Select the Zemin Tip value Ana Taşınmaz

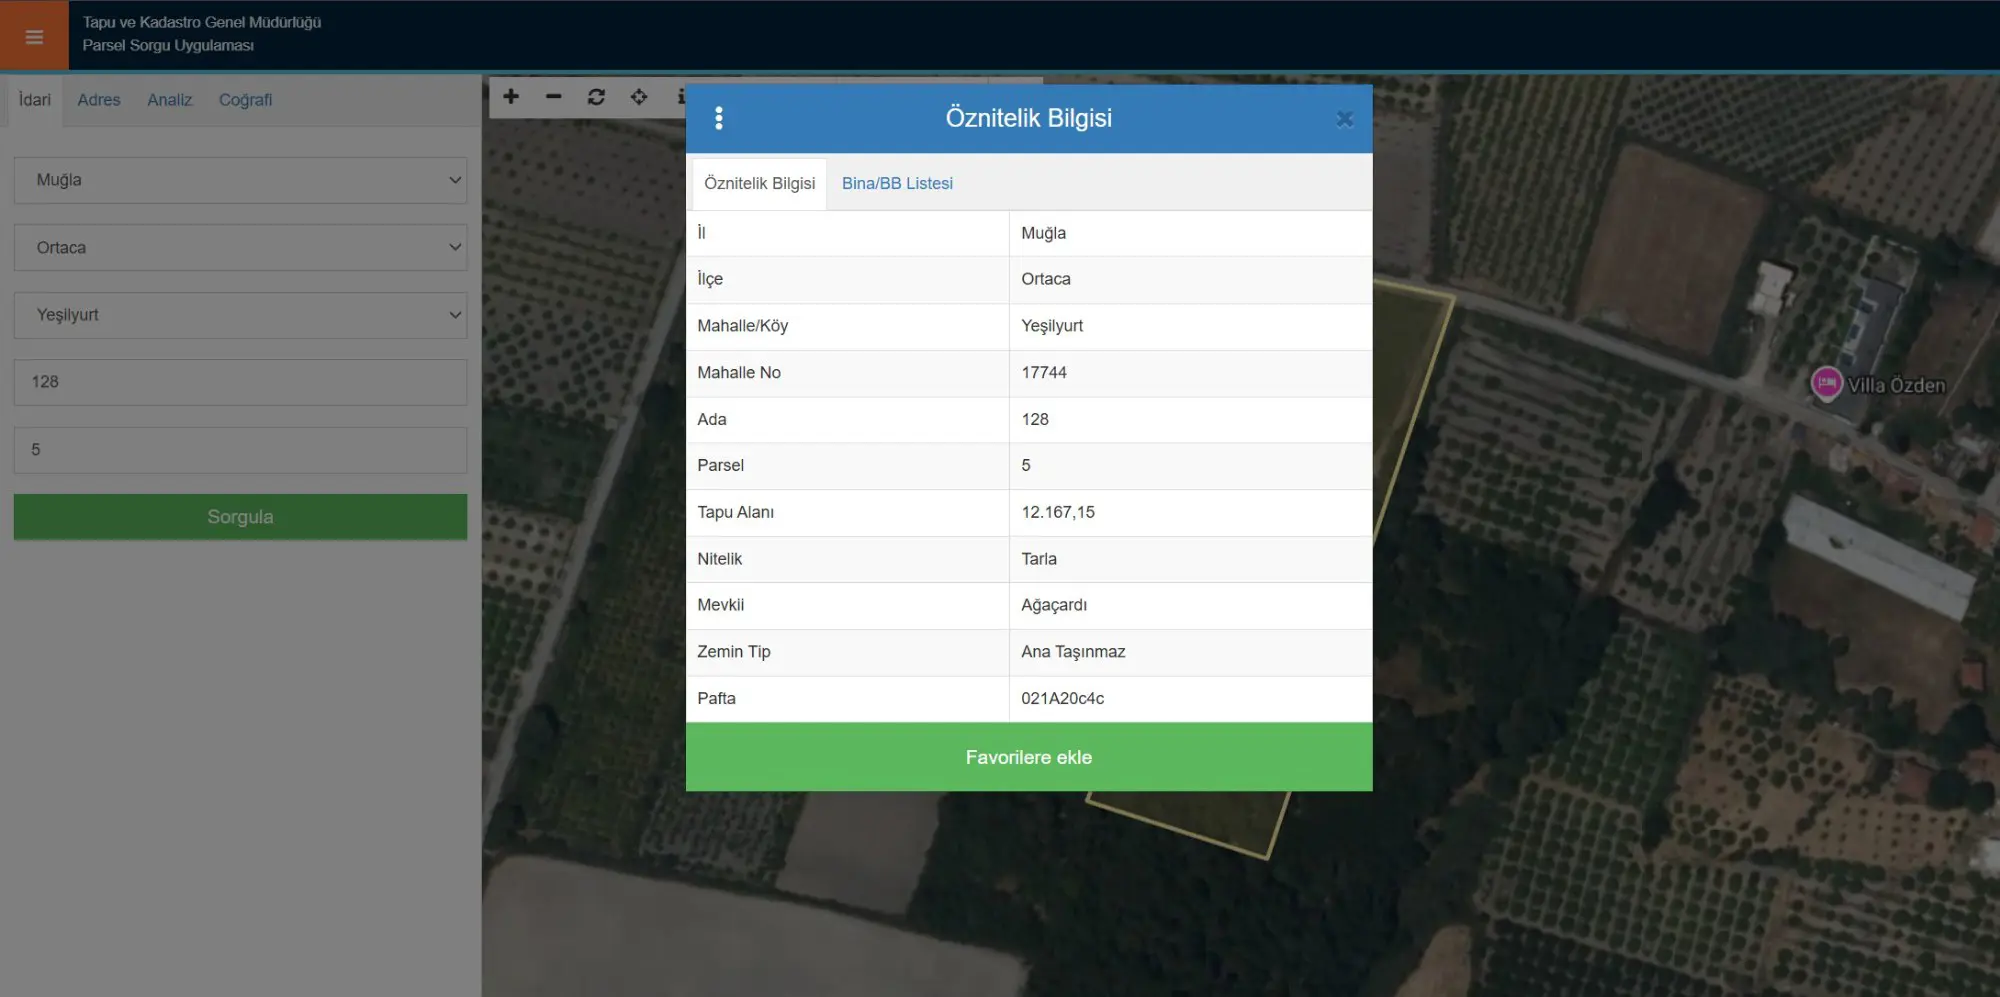1073,652
